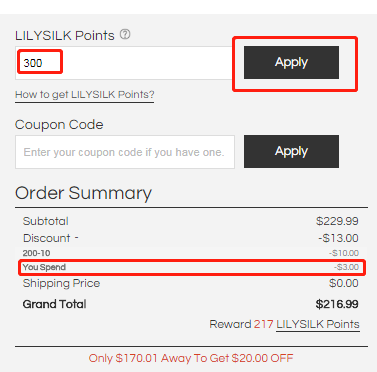Select the Discount total -$13.00
The height and width of the screenshot is (372, 377).
[338, 238]
